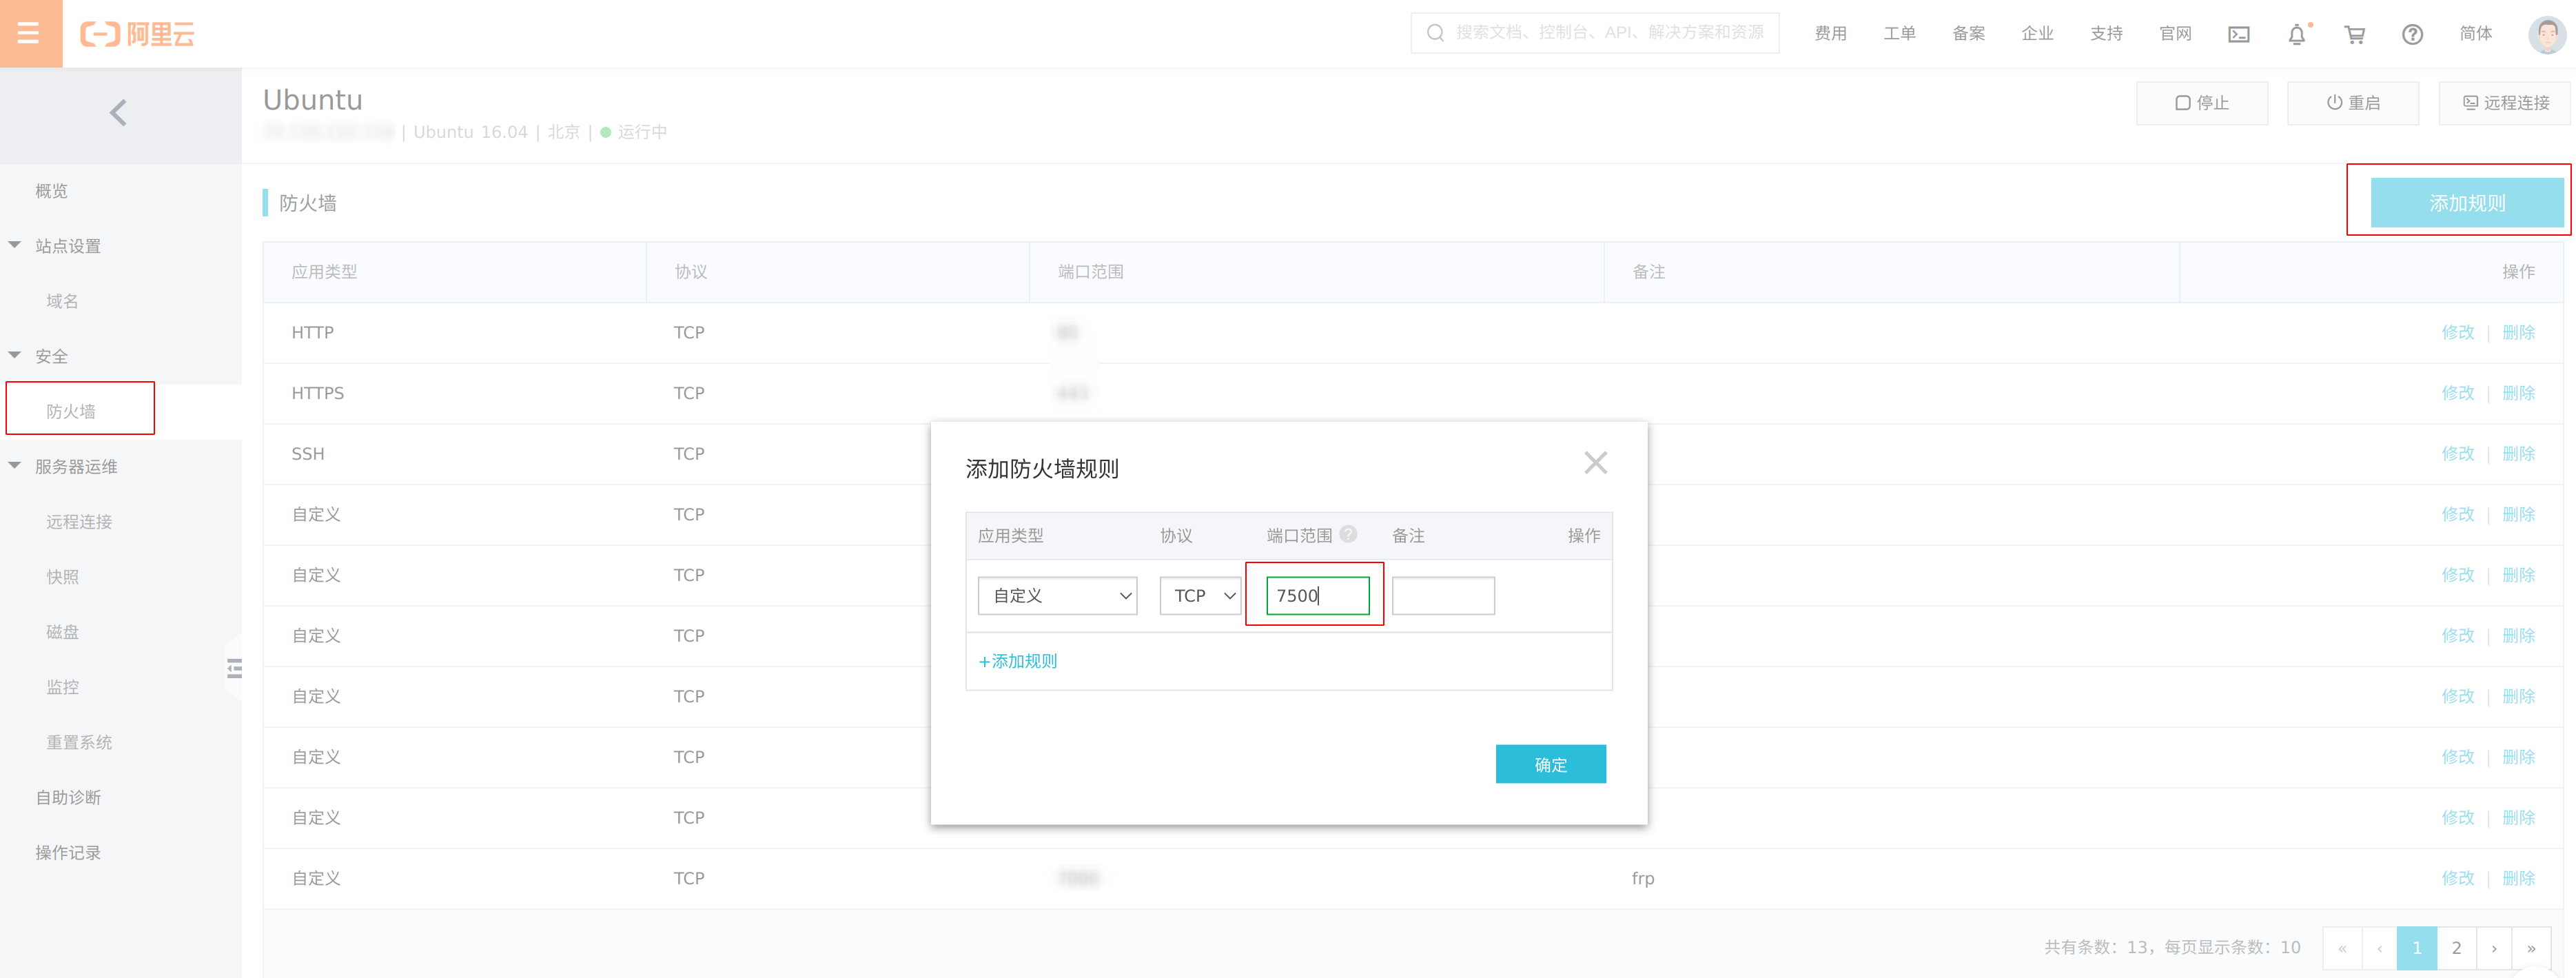Screen dimensions: 2576x978
Task: Open the shopping cart icon
Action: pyautogui.click(x=2354, y=34)
